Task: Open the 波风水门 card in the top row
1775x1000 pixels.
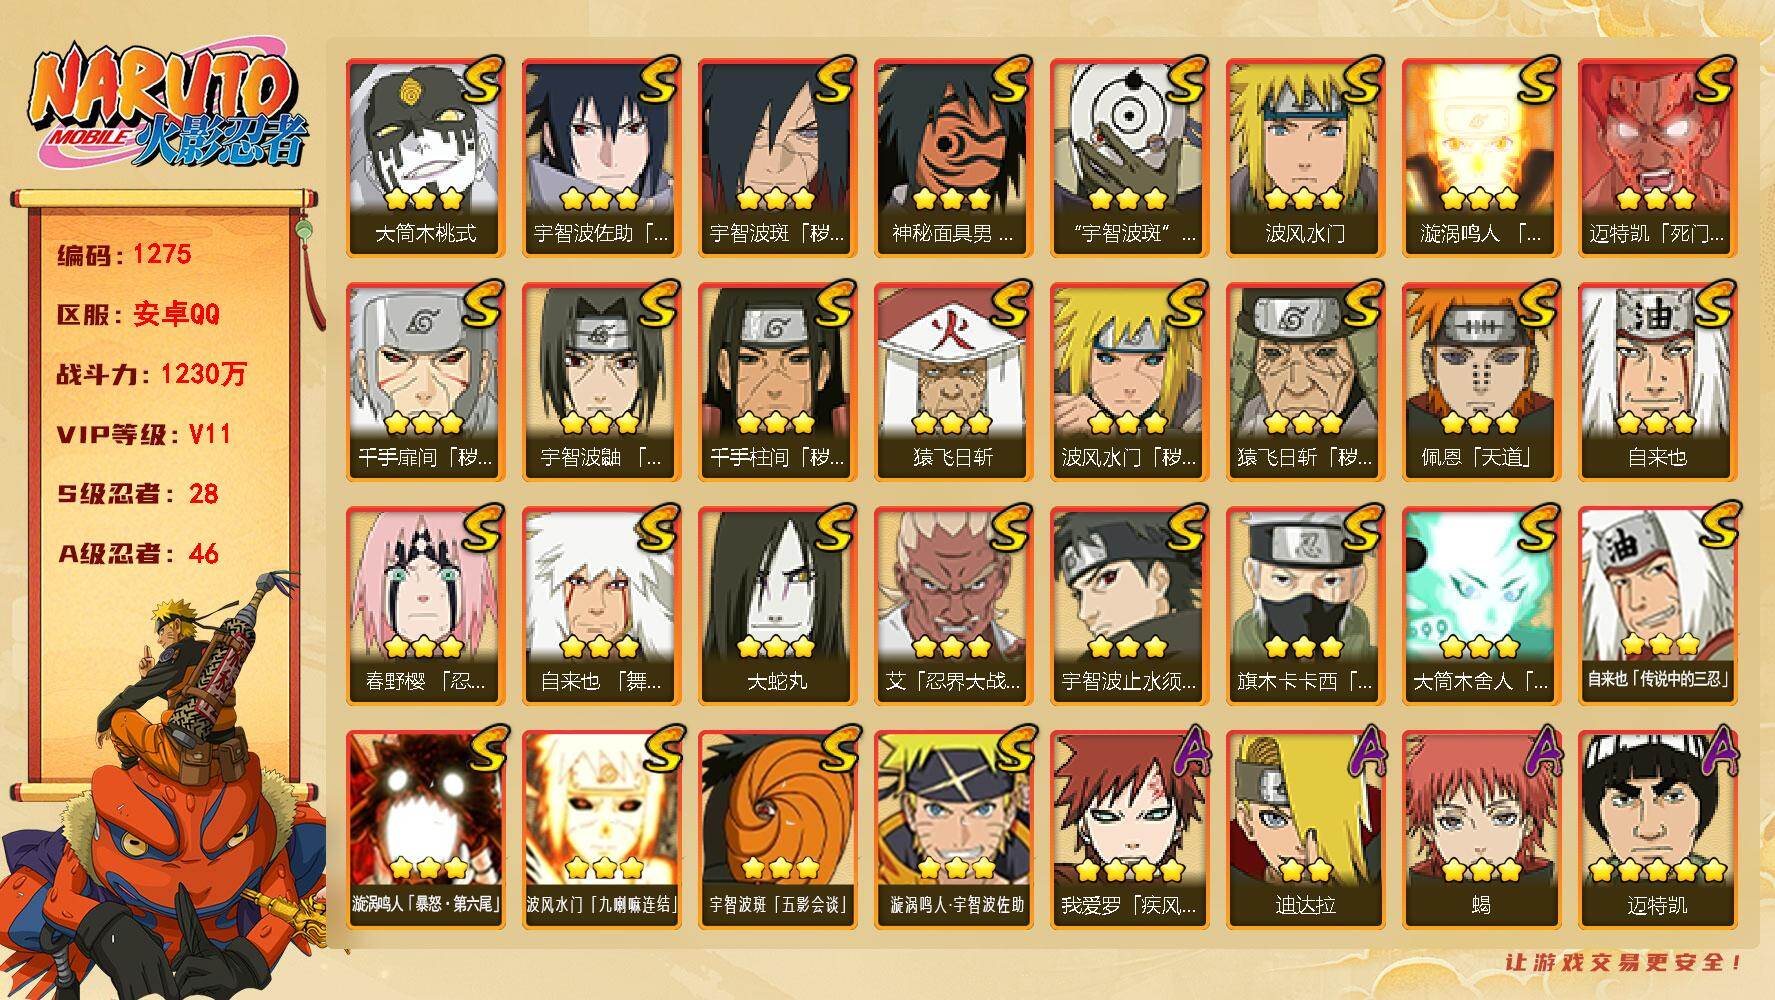Action: point(1306,158)
